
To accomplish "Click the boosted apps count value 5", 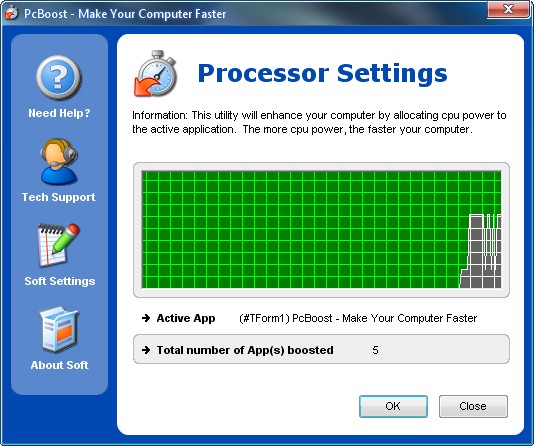I will (x=375, y=350).
